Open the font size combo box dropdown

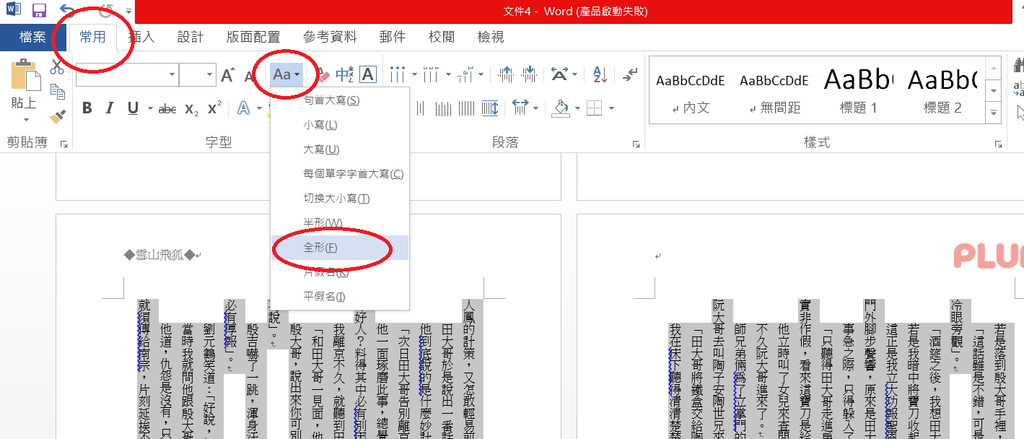pyautogui.click(x=210, y=75)
